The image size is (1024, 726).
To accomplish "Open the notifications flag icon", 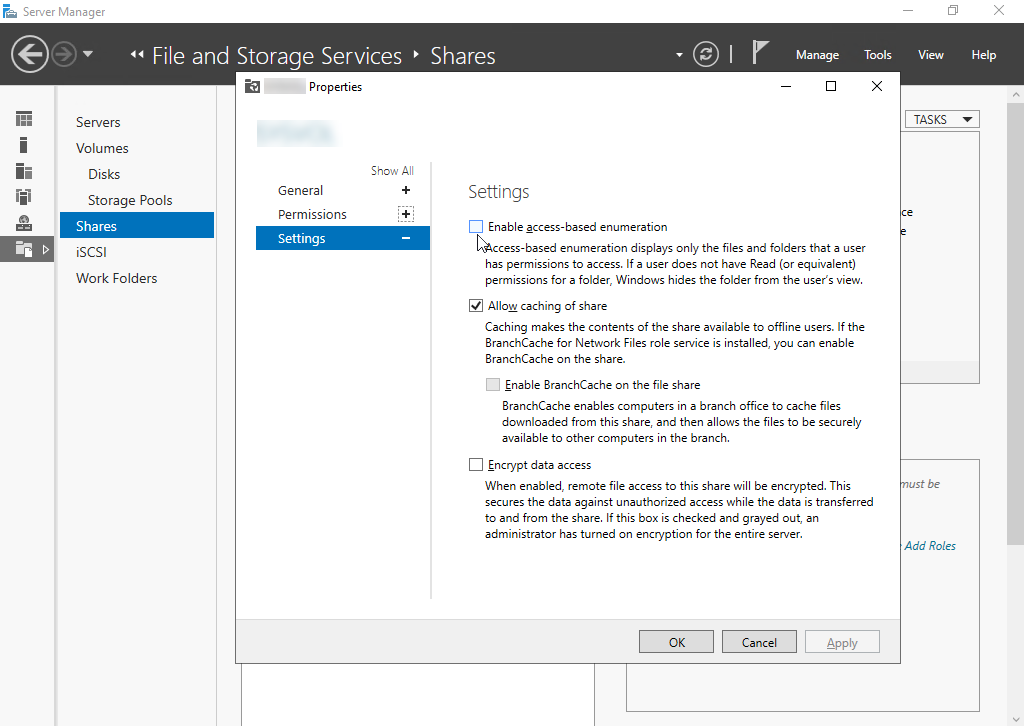I will pyautogui.click(x=759, y=52).
